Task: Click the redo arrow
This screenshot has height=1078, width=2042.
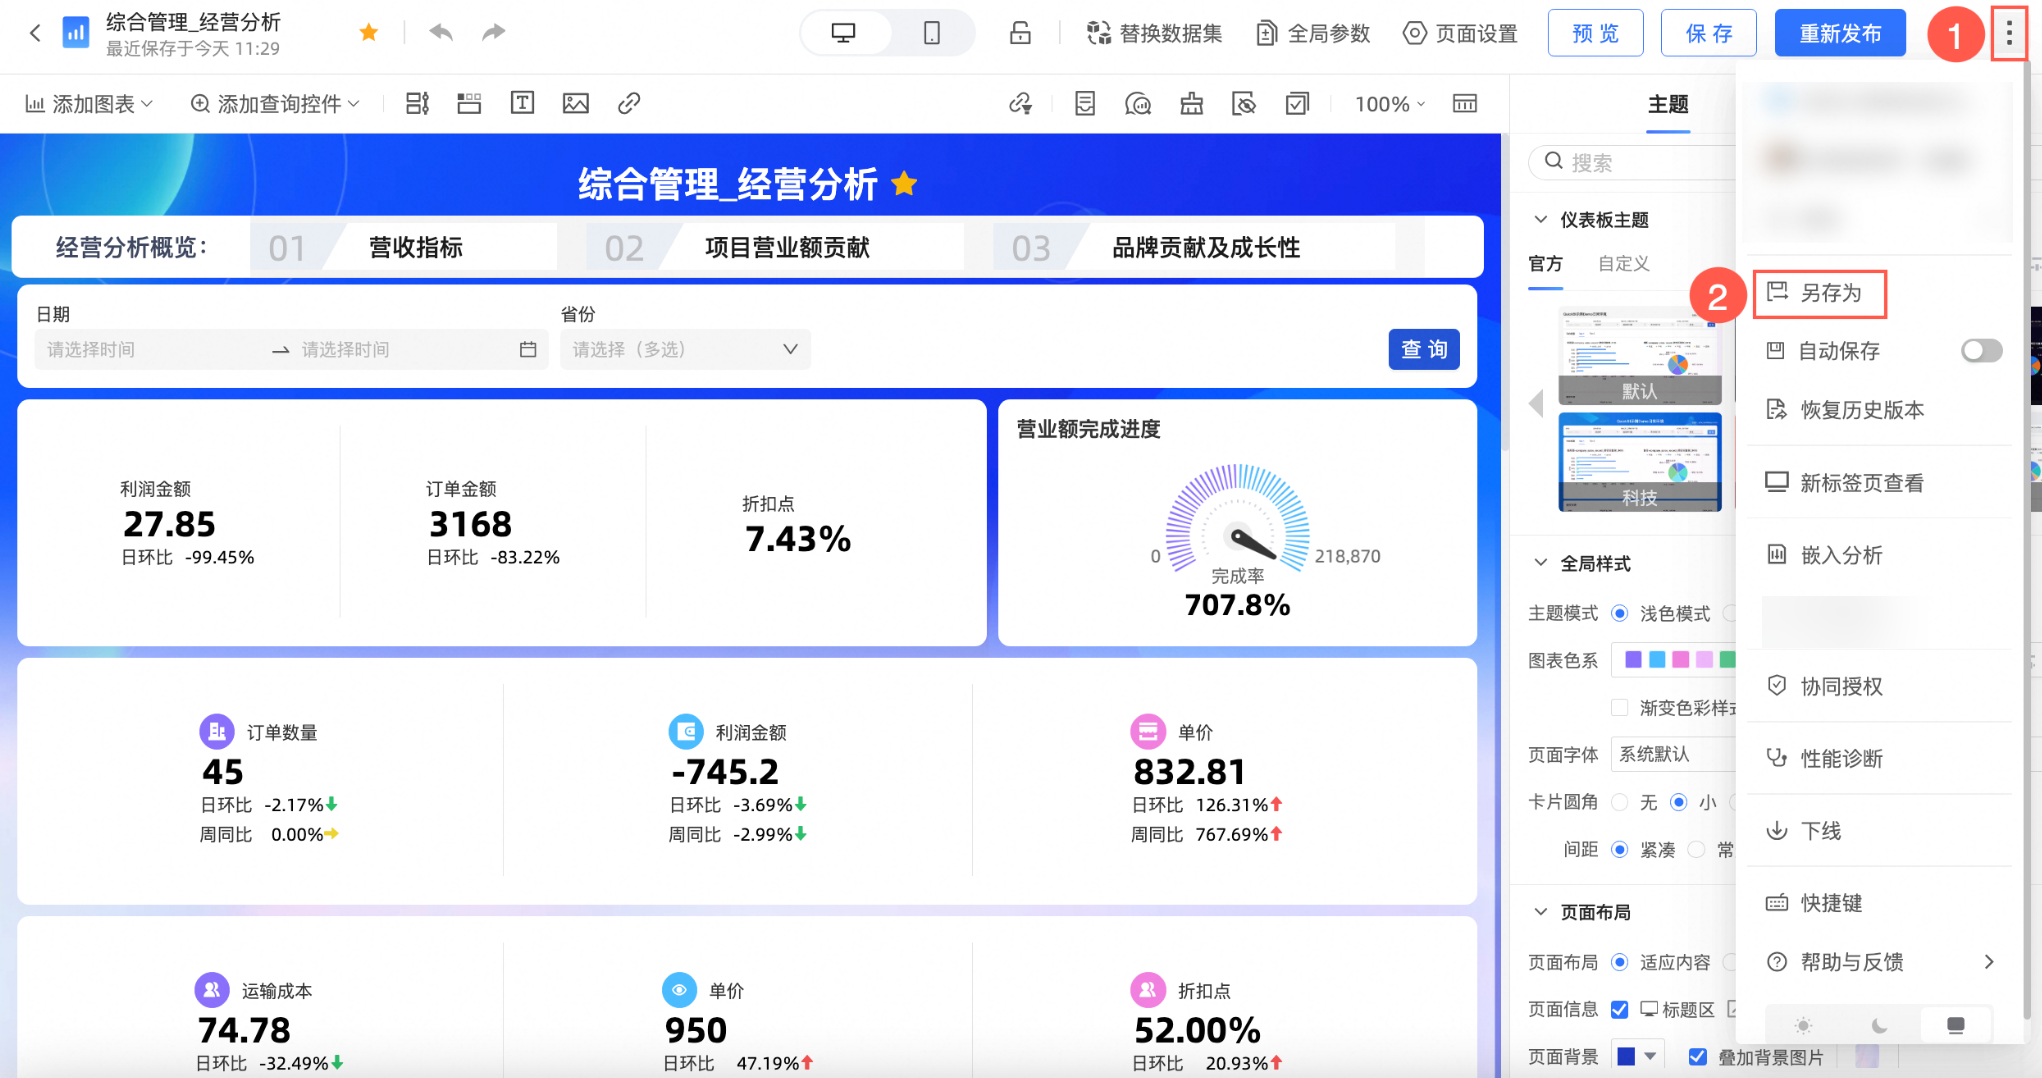Action: [493, 33]
